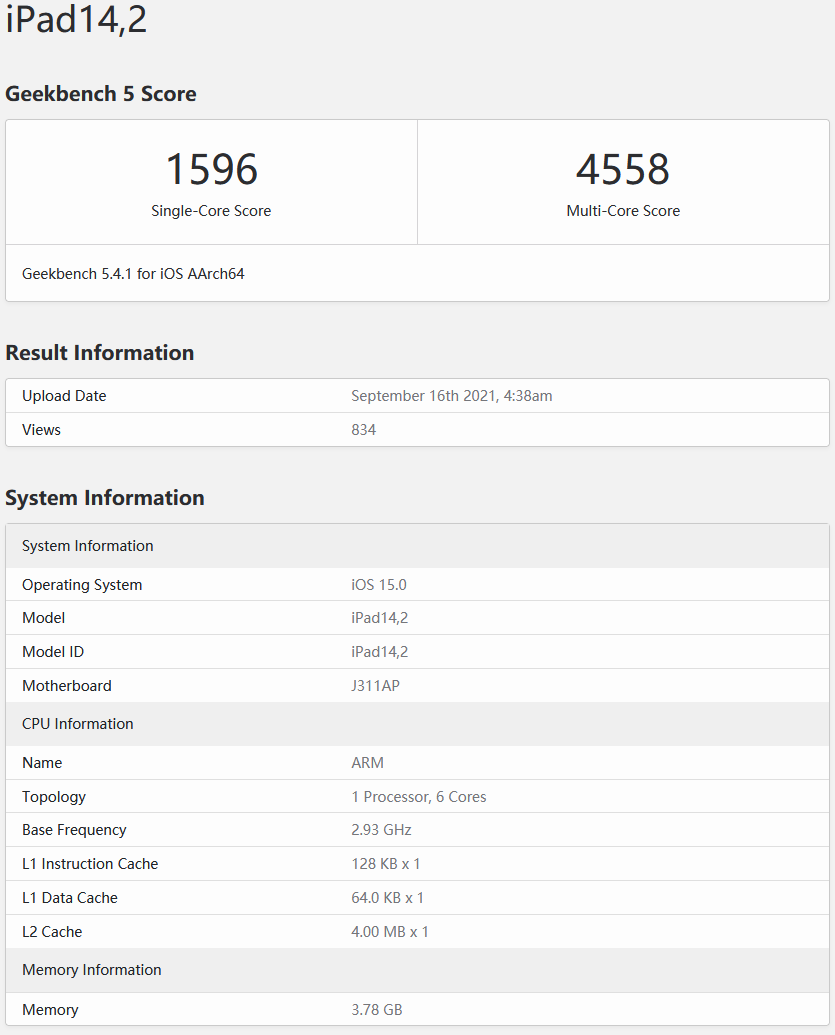Click the September 16th 2021 upload date value
The height and width of the screenshot is (1035, 835).
pyautogui.click(x=451, y=396)
